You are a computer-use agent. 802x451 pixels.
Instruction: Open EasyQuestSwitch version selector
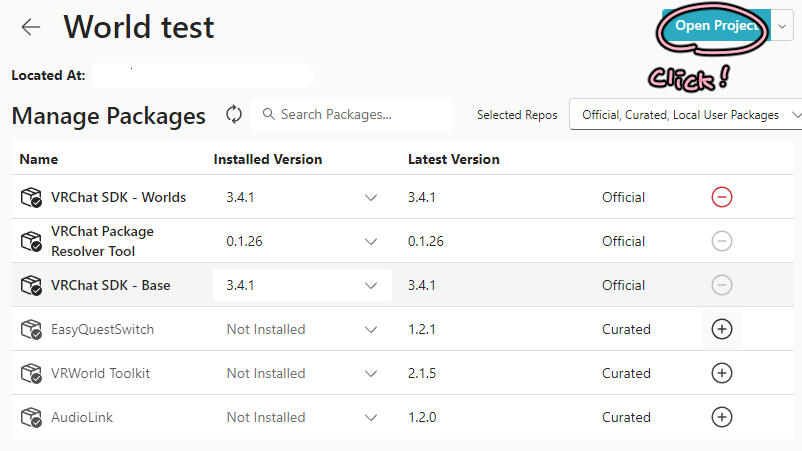pyautogui.click(x=371, y=329)
